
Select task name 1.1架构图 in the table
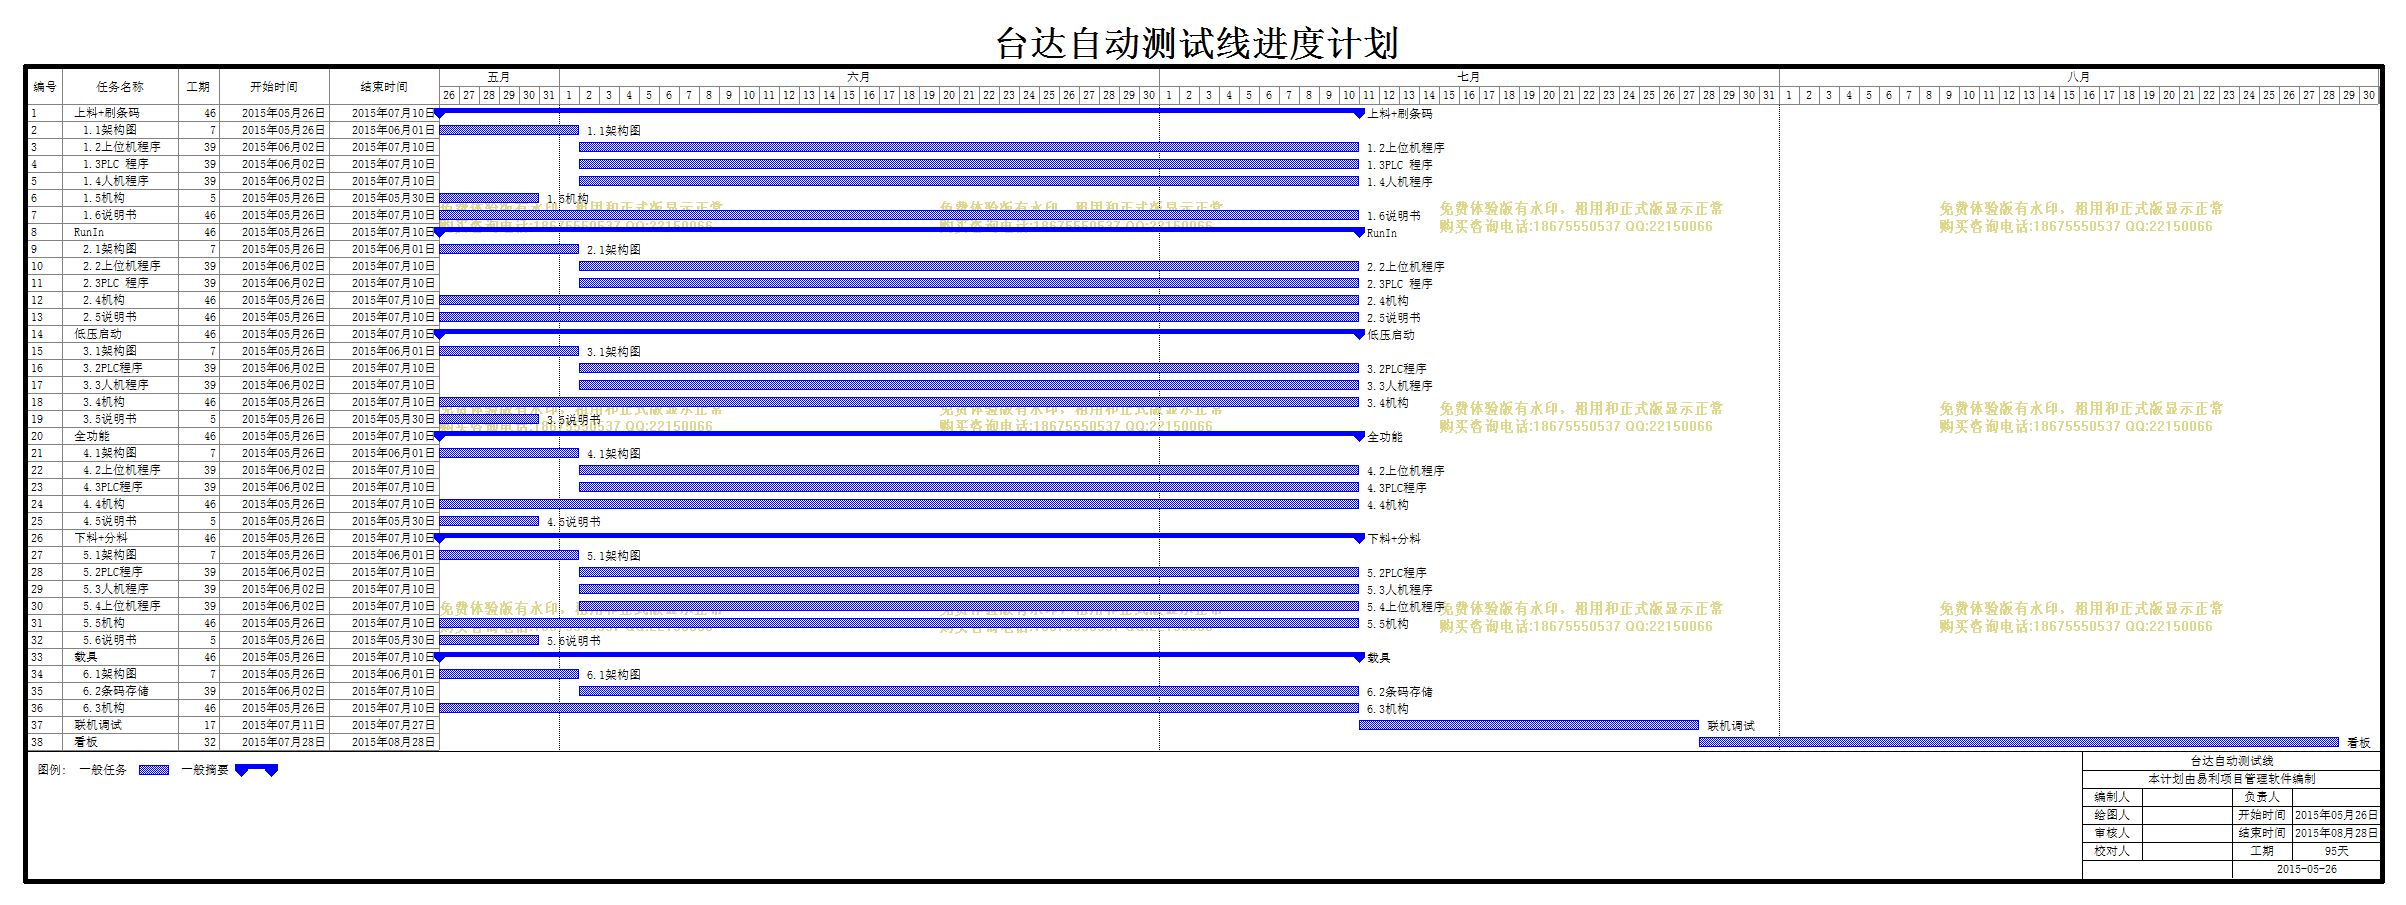(x=110, y=130)
